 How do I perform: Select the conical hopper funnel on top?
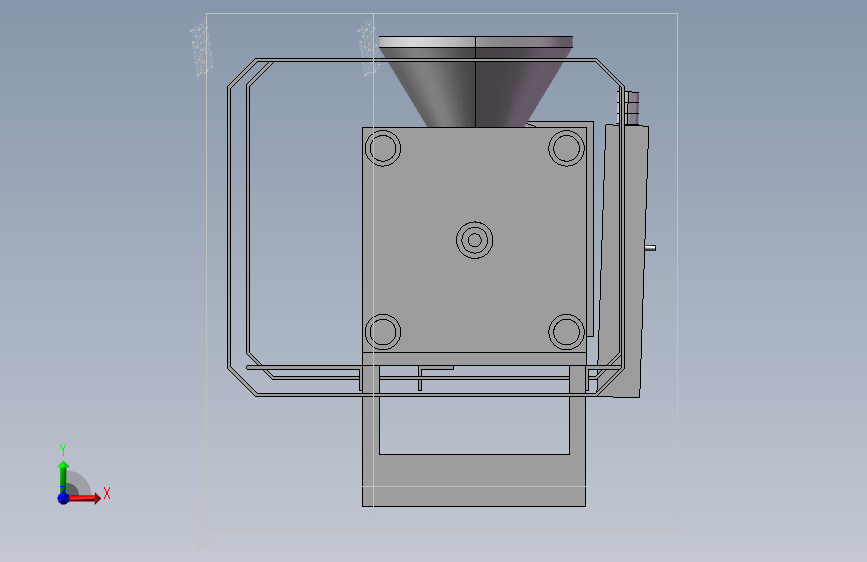[x=476, y=81]
